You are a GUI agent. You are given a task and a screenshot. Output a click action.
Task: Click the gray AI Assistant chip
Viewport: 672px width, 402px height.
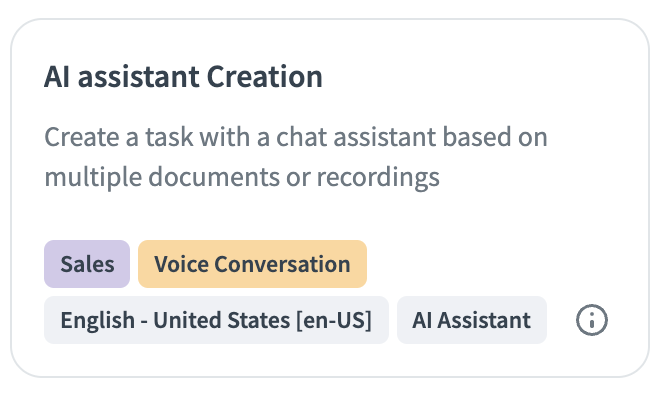click(472, 321)
